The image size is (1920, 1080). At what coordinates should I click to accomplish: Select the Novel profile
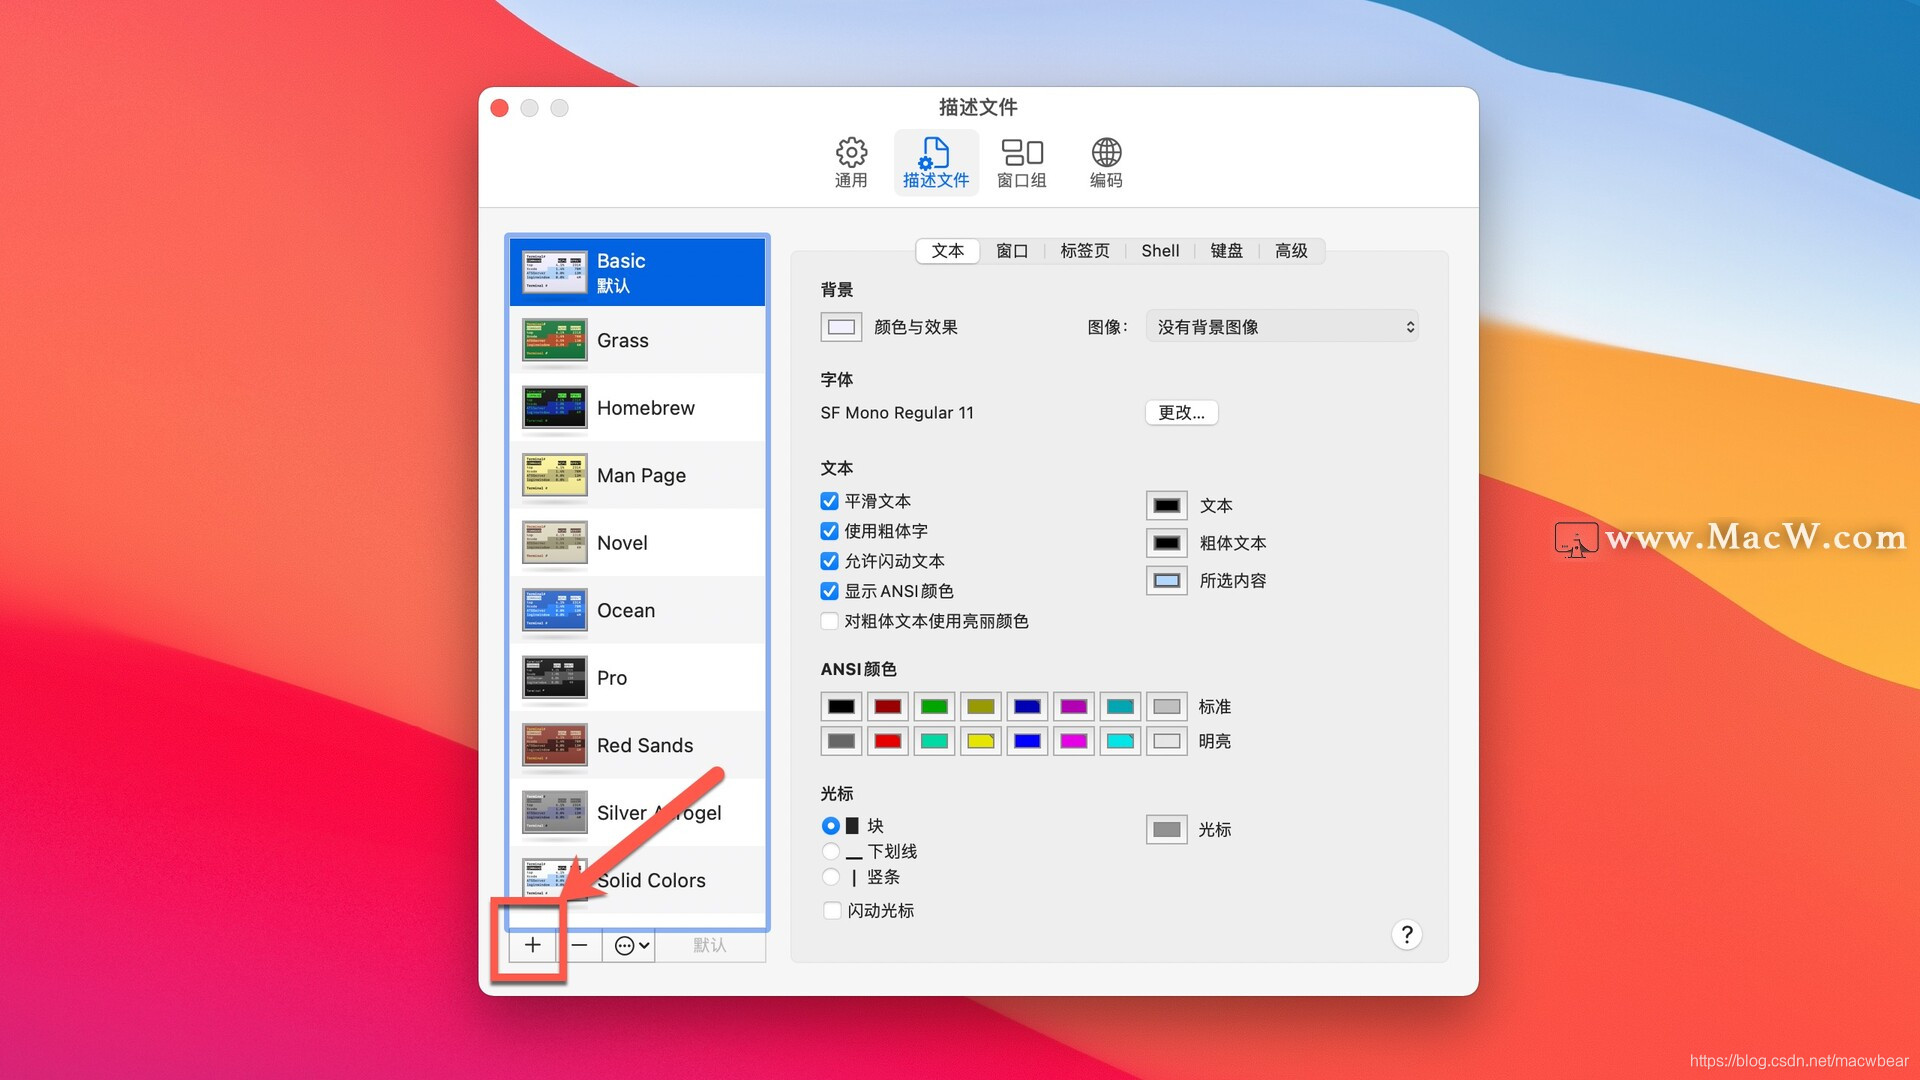point(638,543)
